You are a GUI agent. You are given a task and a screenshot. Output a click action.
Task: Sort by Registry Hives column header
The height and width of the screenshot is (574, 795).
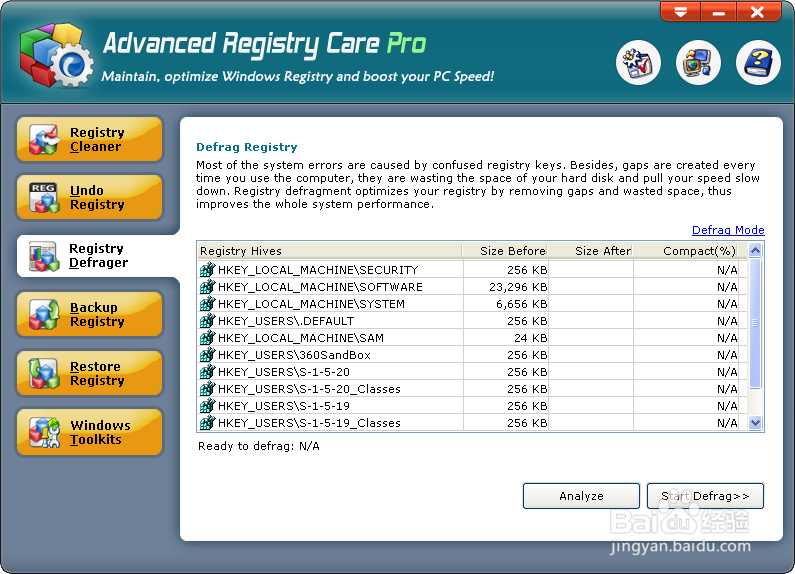pos(330,251)
